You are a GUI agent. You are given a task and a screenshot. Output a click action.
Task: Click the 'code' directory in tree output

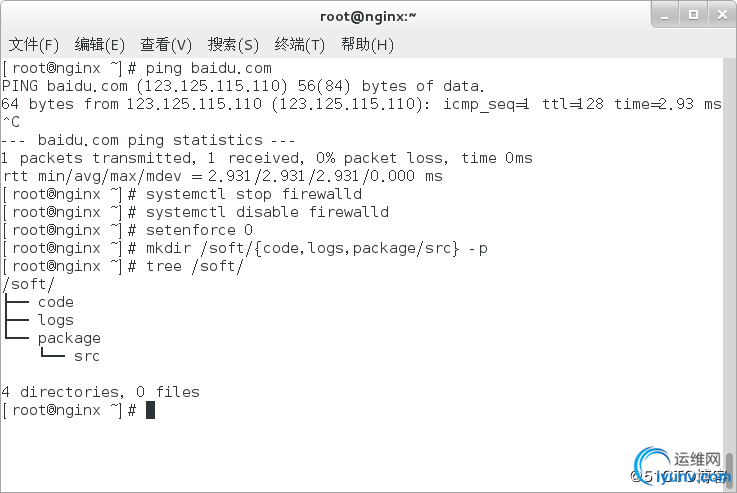coord(56,302)
